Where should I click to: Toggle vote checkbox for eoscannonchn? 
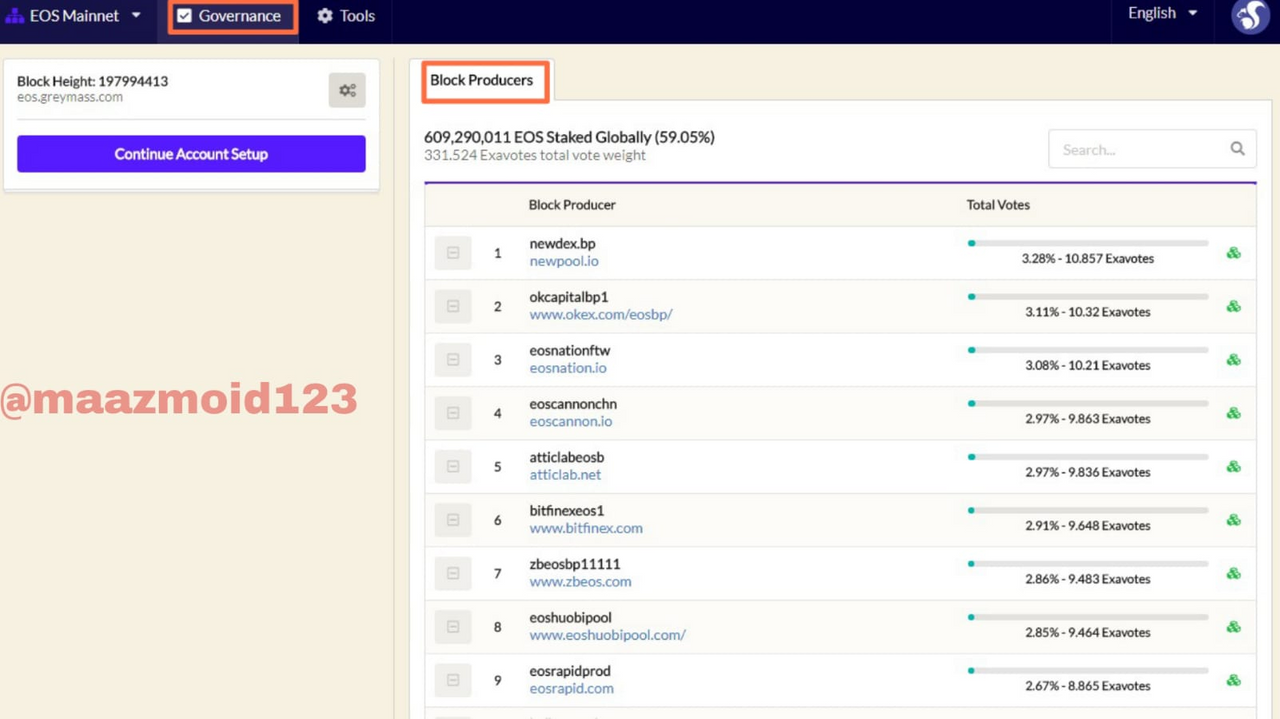click(453, 413)
